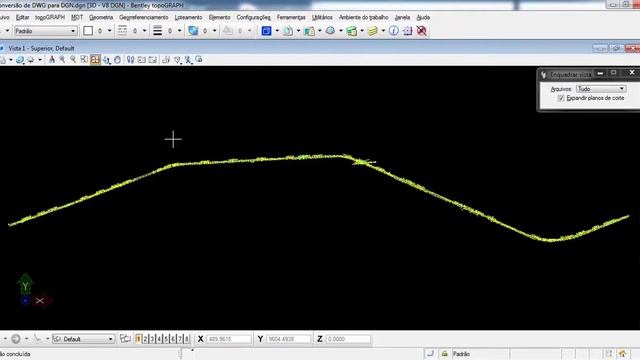The height and width of the screenshot is (360, 640).
Task: Click the walk footprints icon
Action: point(130,60)
